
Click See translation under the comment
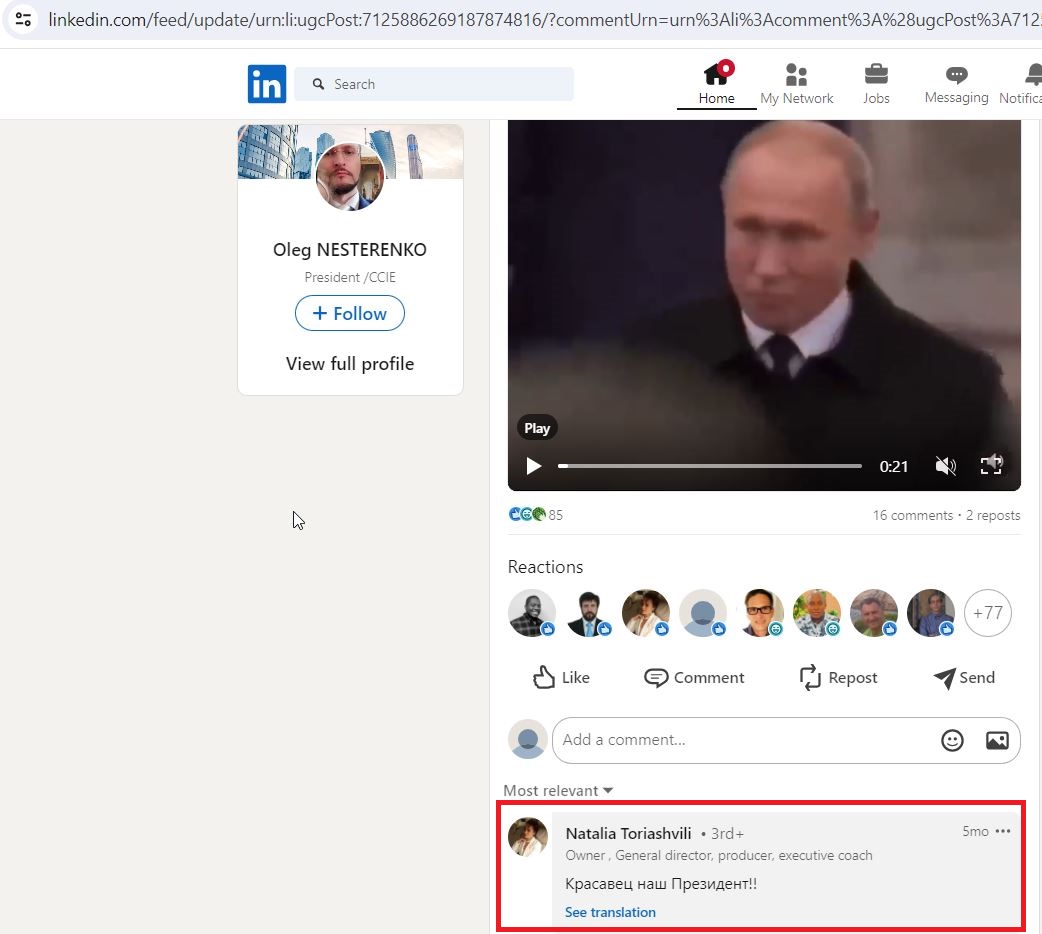(x=610, y=911)
